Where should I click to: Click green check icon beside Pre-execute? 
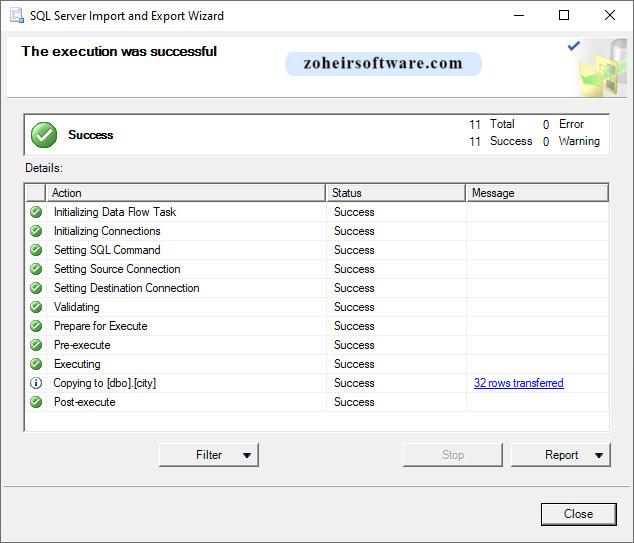click(36, 345)
